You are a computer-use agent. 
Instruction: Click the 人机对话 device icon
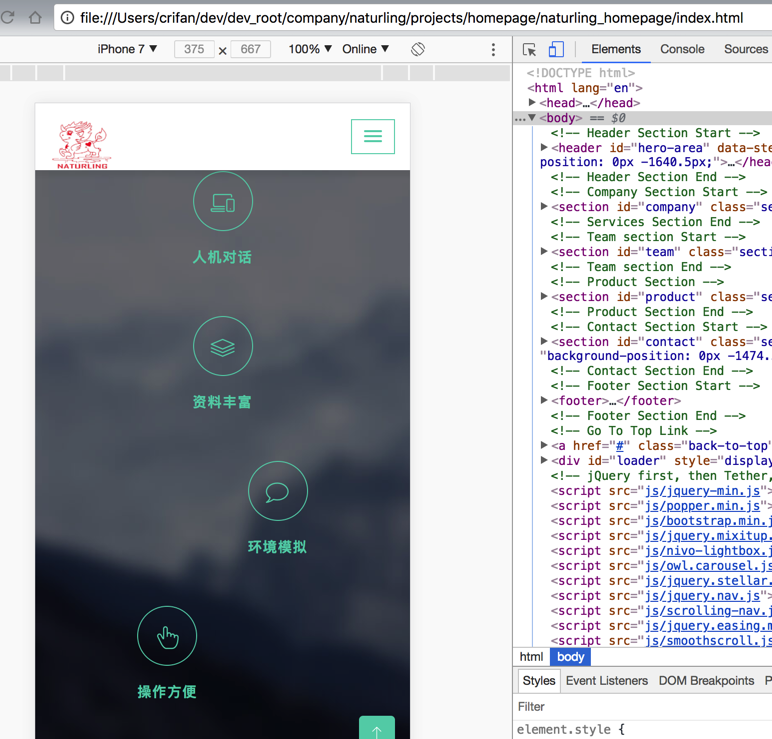coord(223,201)
